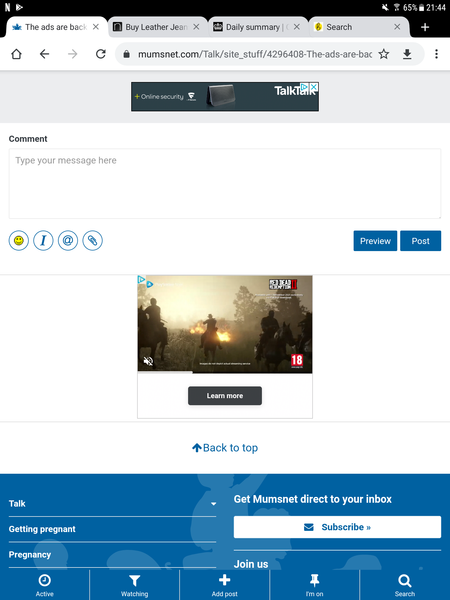Open Watching filter in bottom bar

pyautogui.click(x=134, y=585)
